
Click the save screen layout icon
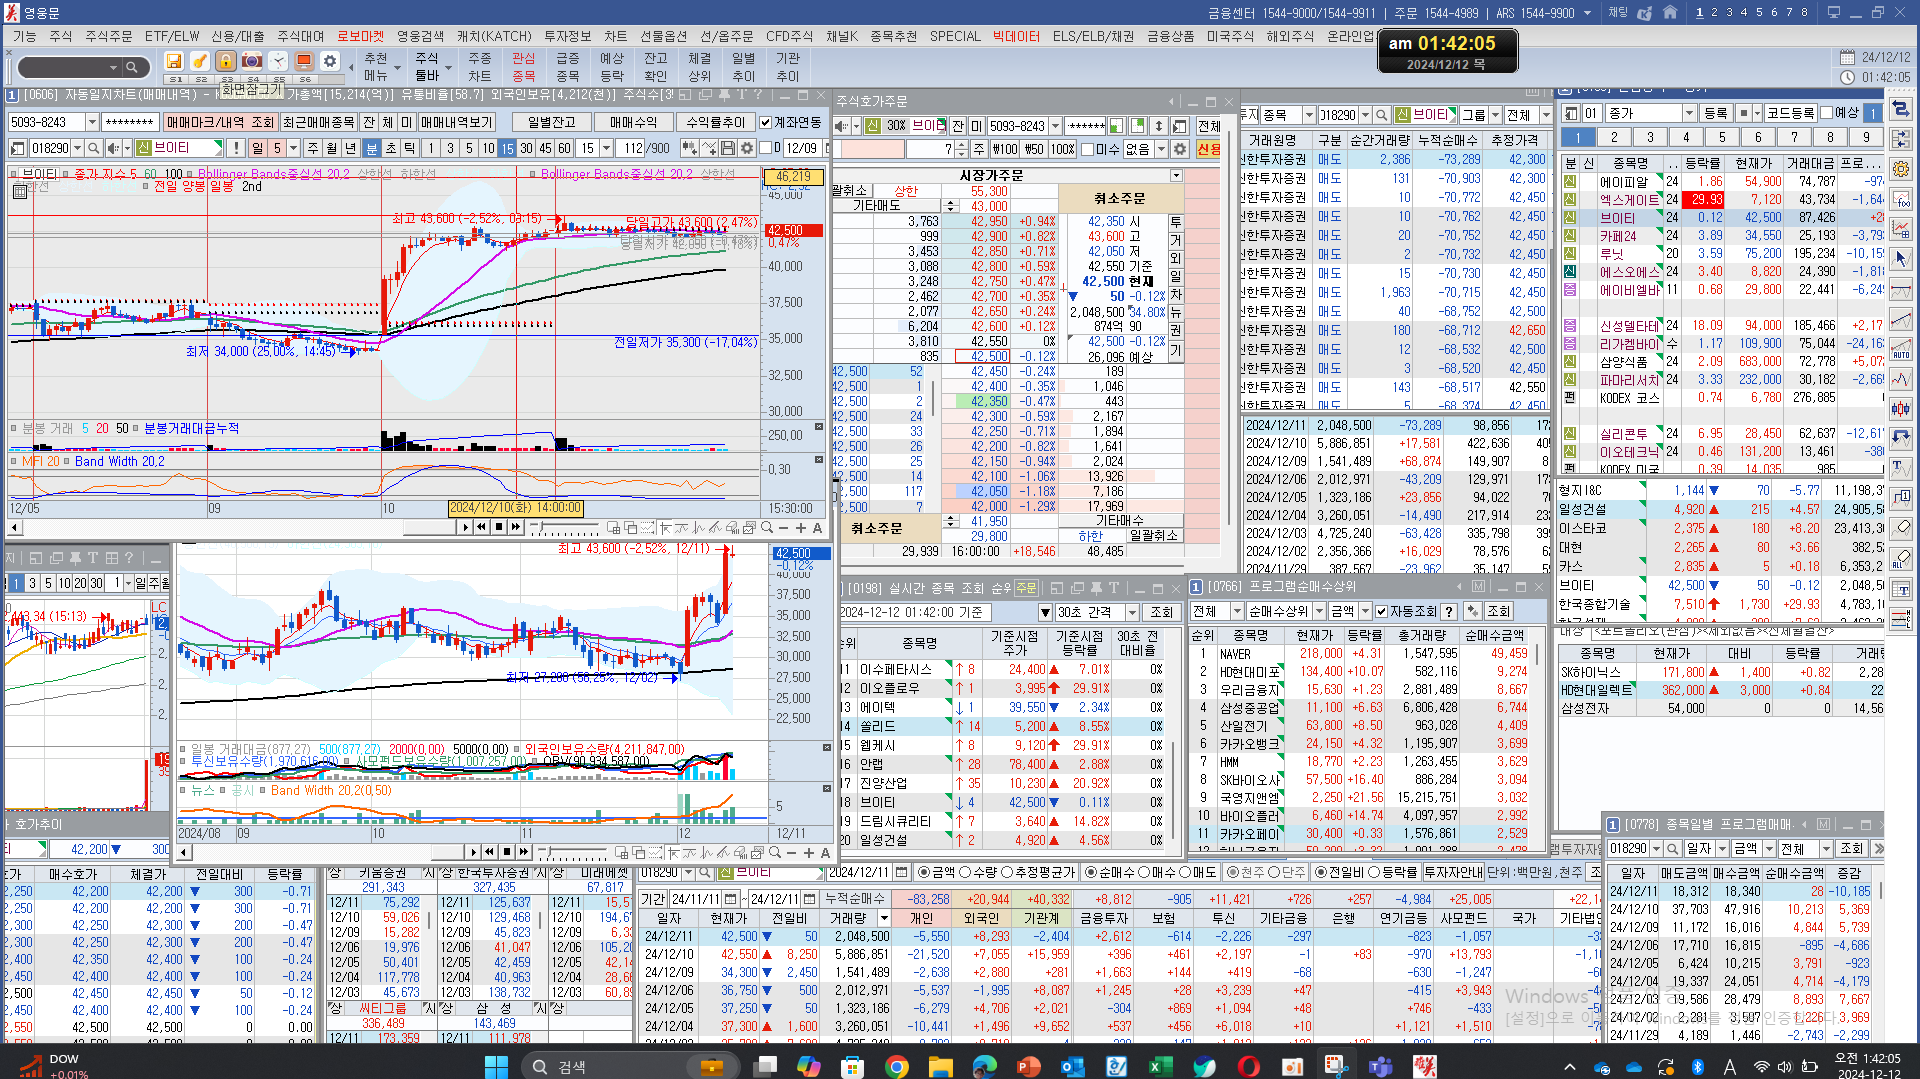(174, 61)
